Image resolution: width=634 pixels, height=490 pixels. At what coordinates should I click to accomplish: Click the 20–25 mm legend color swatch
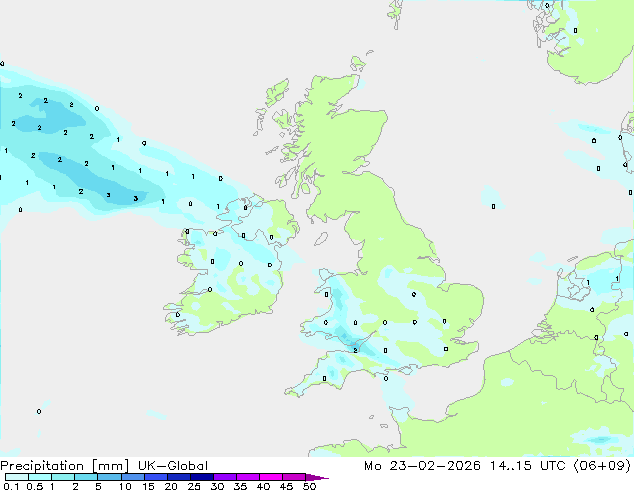(178, 477)
